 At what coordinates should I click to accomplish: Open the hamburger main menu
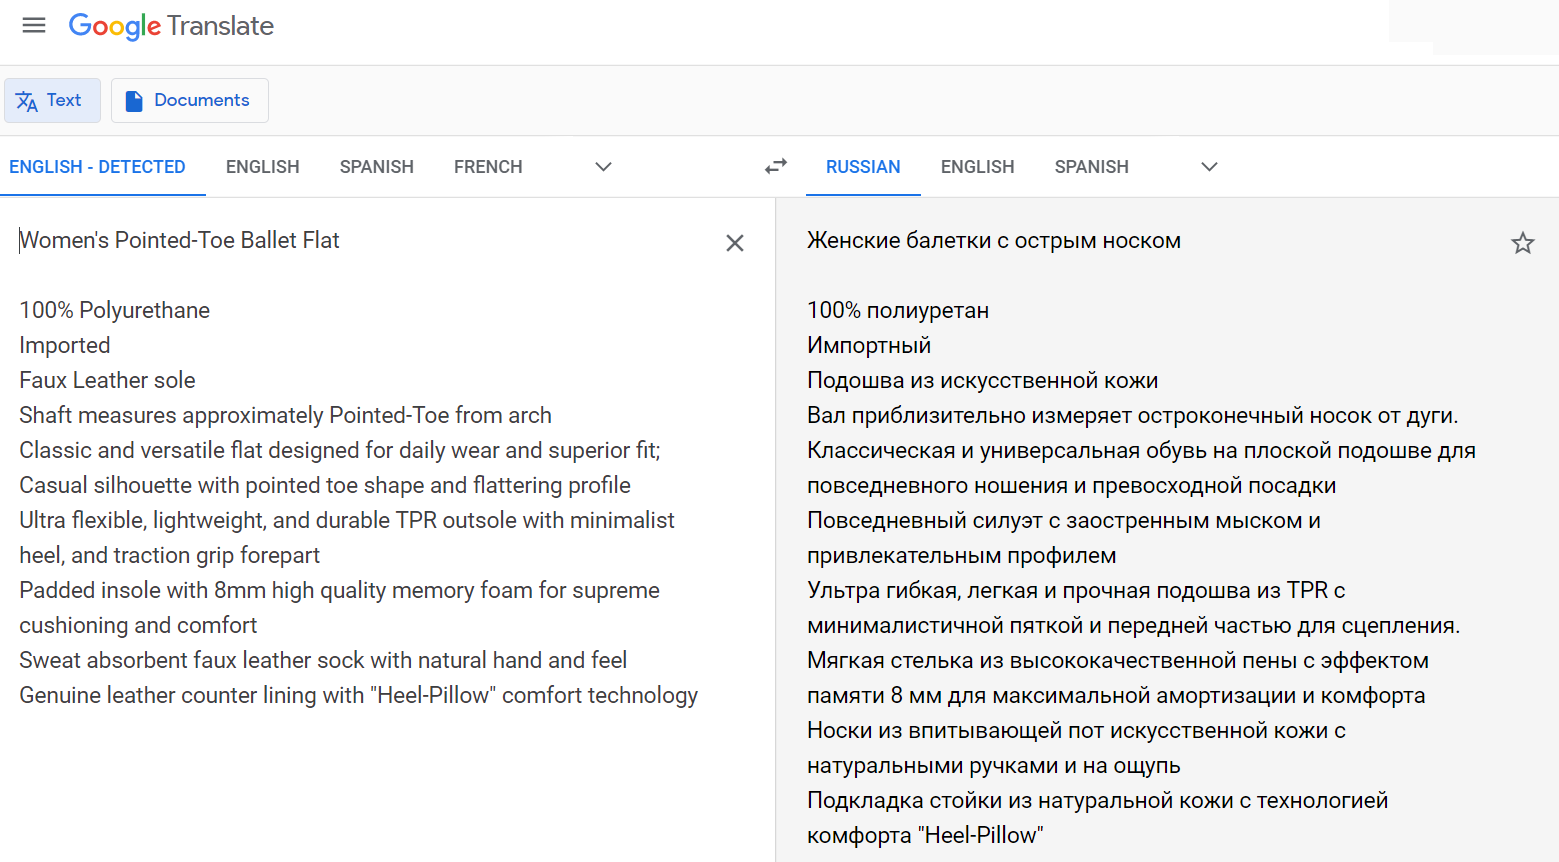pyautogui.click(x=34, y=26)
